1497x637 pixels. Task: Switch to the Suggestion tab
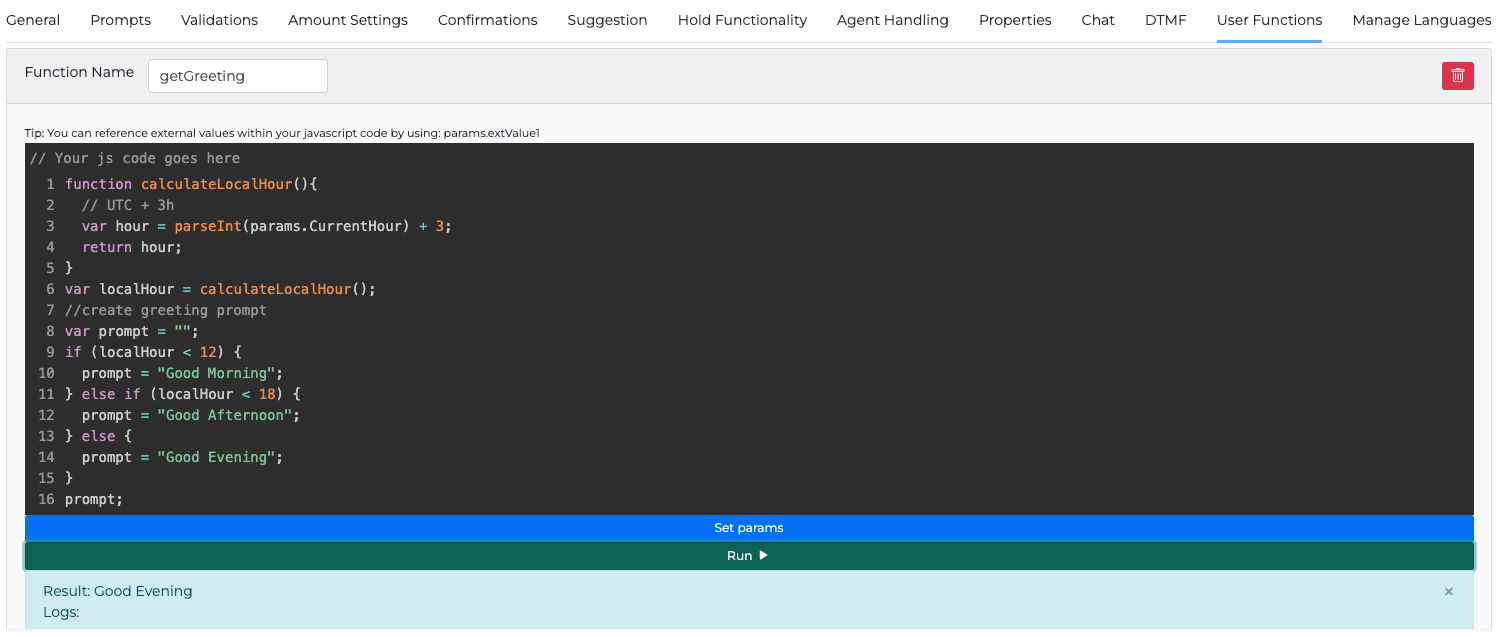(x=607, y=20)
